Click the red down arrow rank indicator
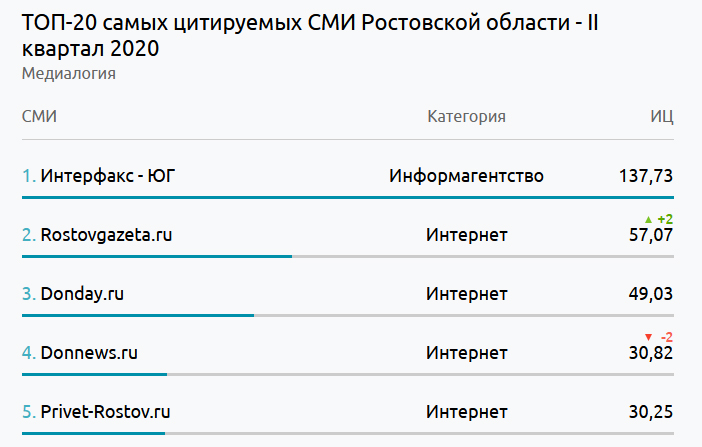 pos(648,337)
